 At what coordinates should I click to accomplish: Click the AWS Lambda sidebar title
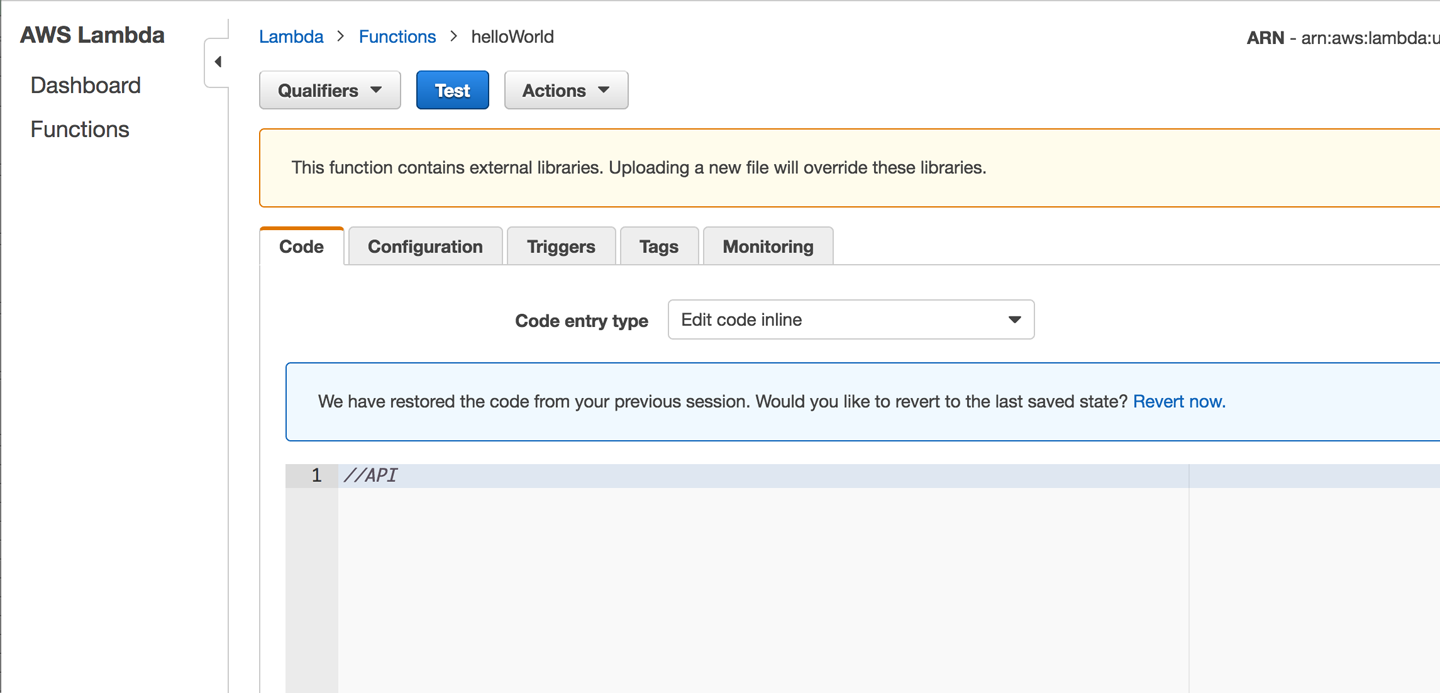92,35
